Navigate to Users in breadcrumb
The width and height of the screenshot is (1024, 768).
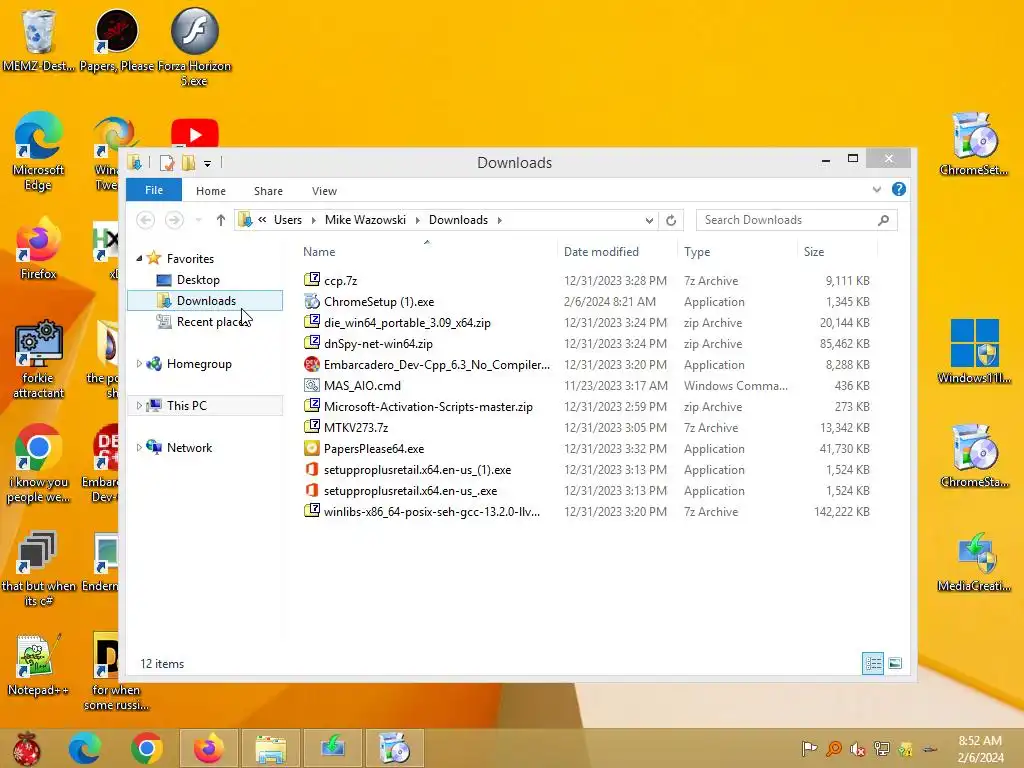point(288,220)
